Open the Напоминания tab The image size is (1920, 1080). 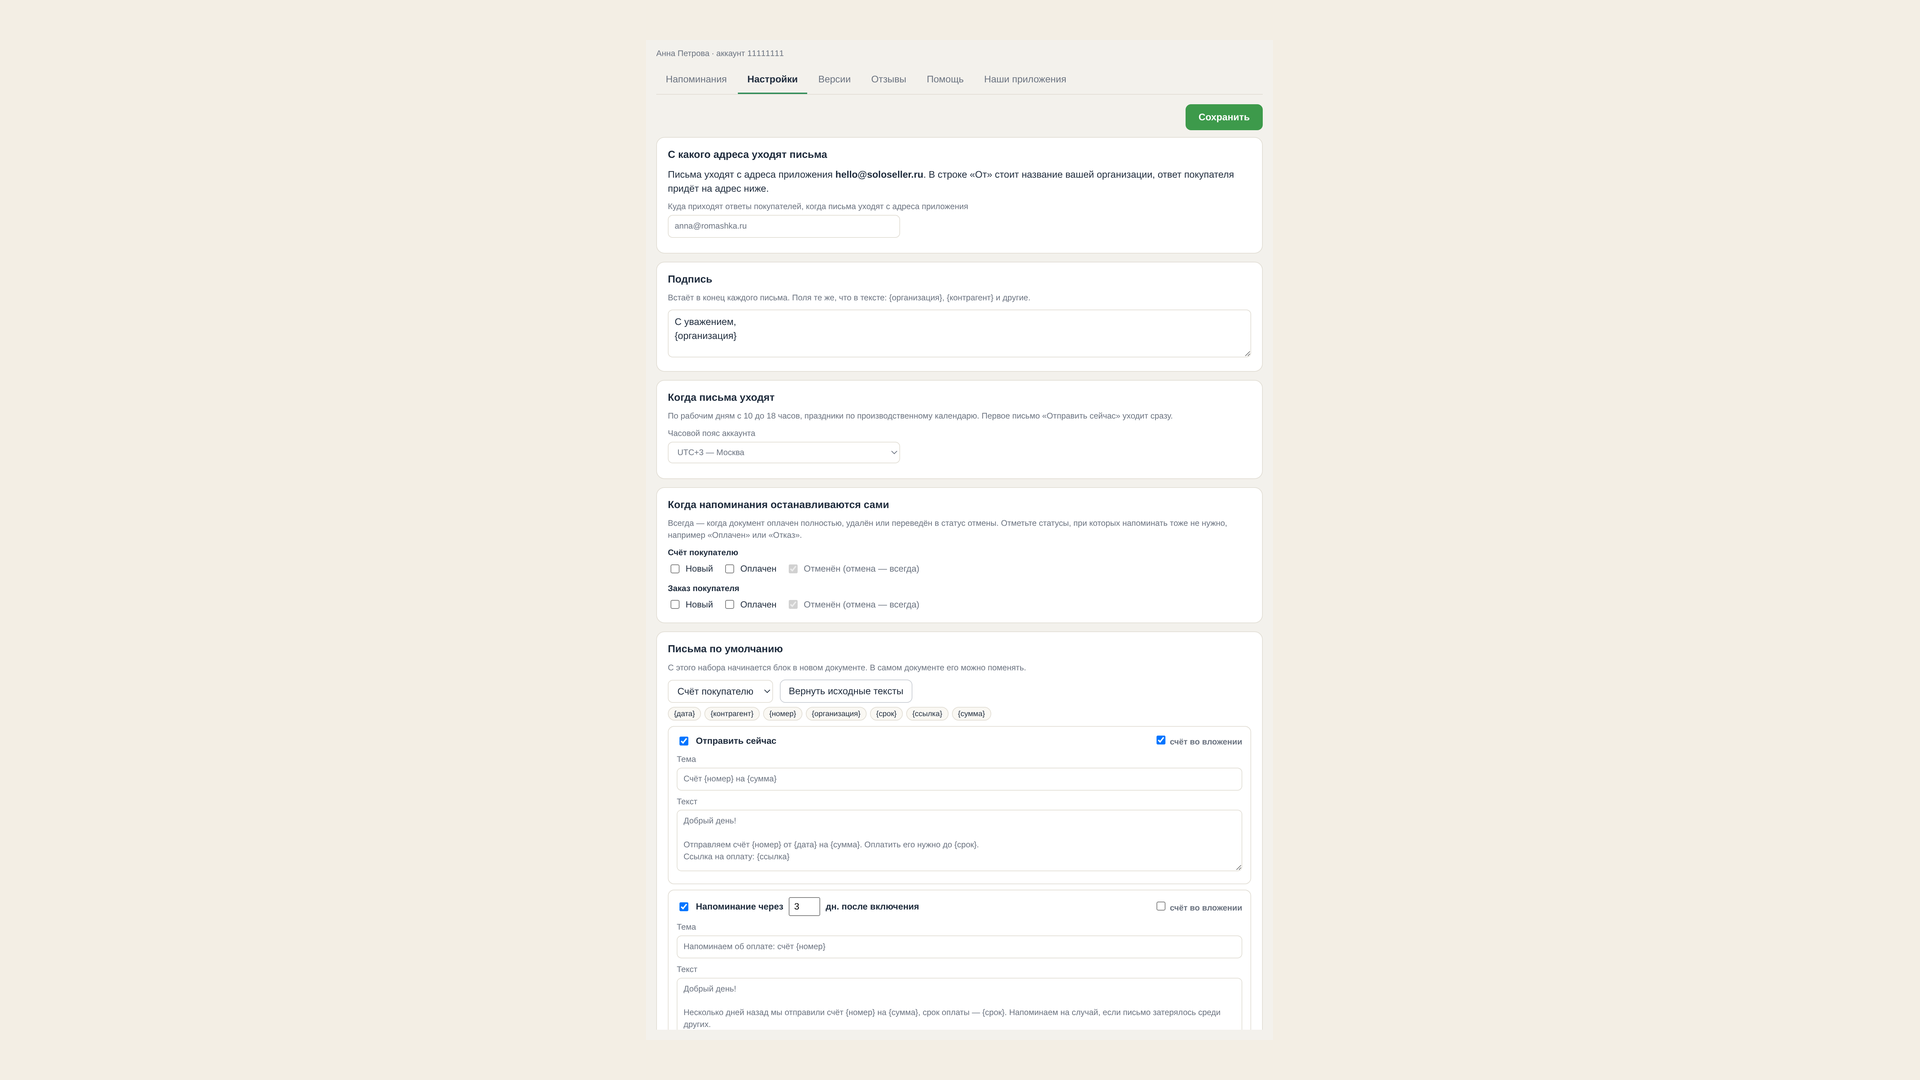pos(696,79)
